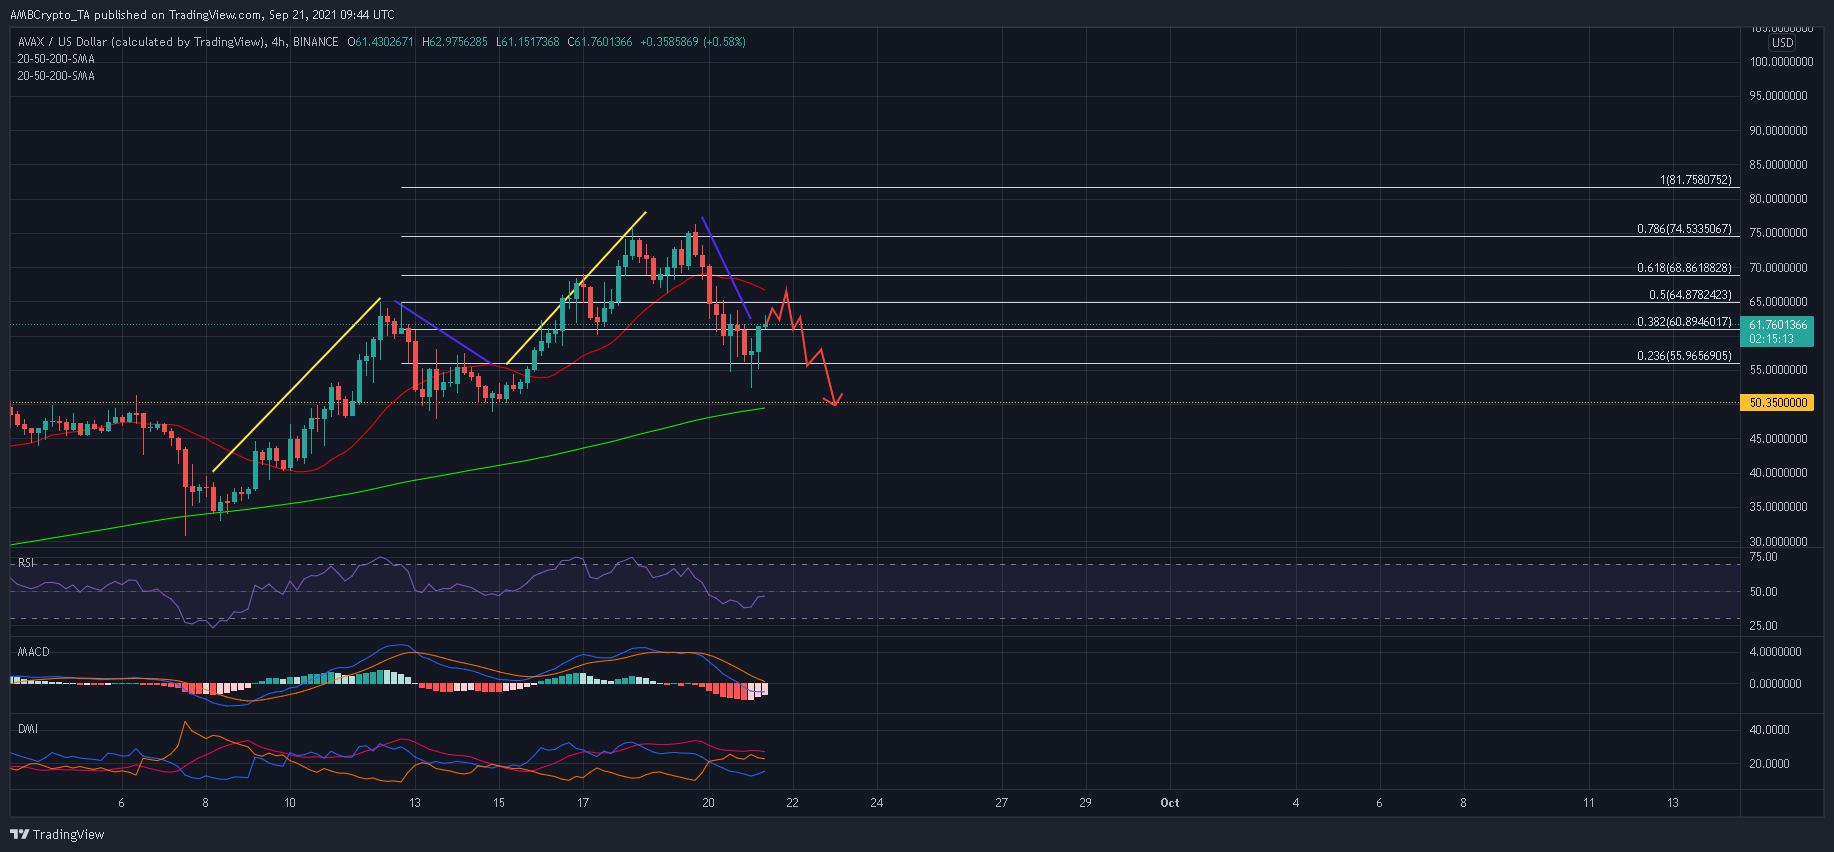Click the TradingView logo at bottom left
This screenshot has width=1834, height=852.
(58, 834)
